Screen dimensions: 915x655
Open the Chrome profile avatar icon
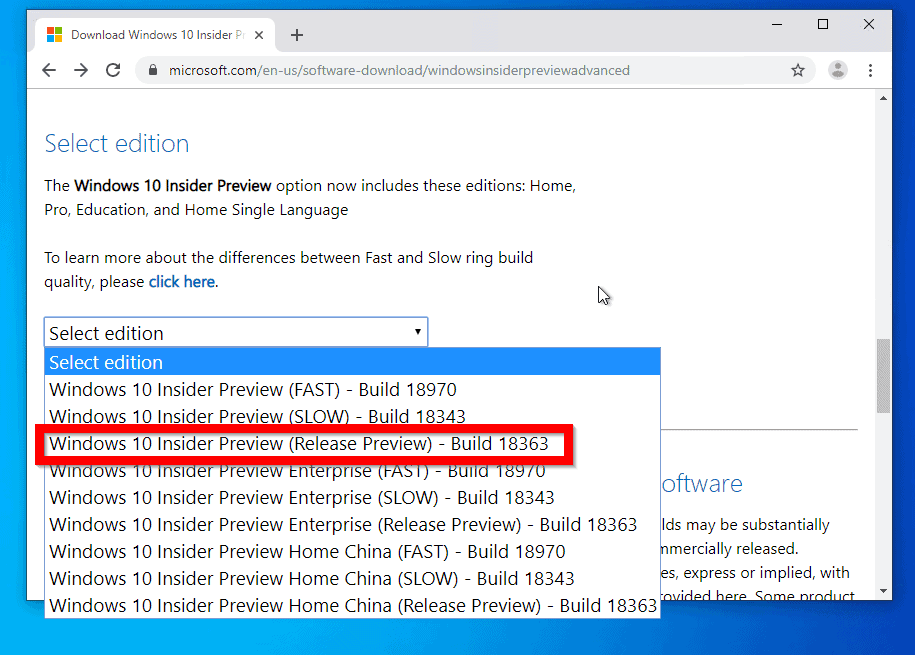click(837, 71)
